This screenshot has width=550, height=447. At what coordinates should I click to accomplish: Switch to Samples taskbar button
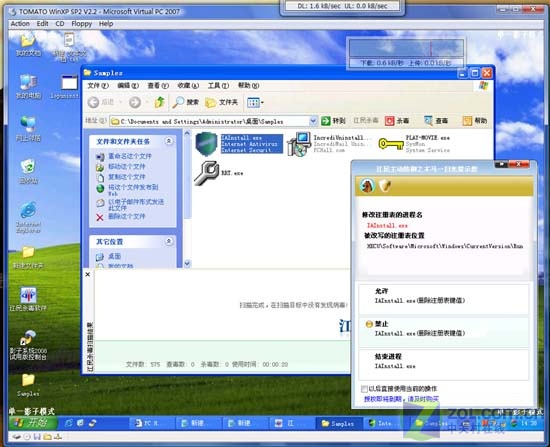coord(338,423)
